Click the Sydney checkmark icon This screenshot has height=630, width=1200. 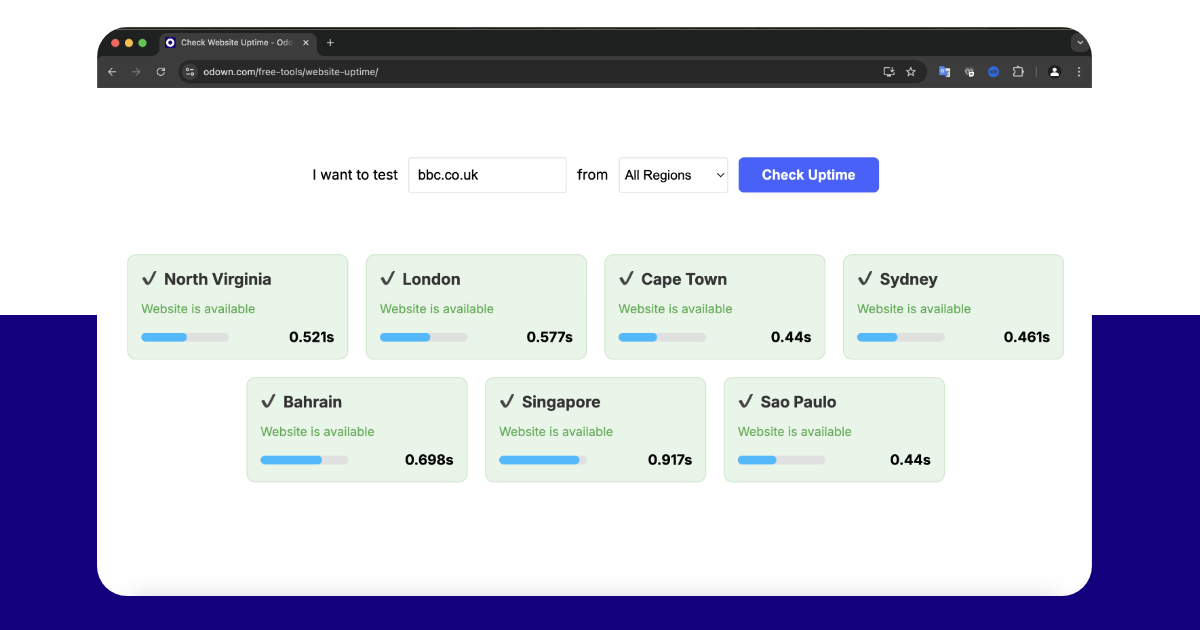coord(865,278)
